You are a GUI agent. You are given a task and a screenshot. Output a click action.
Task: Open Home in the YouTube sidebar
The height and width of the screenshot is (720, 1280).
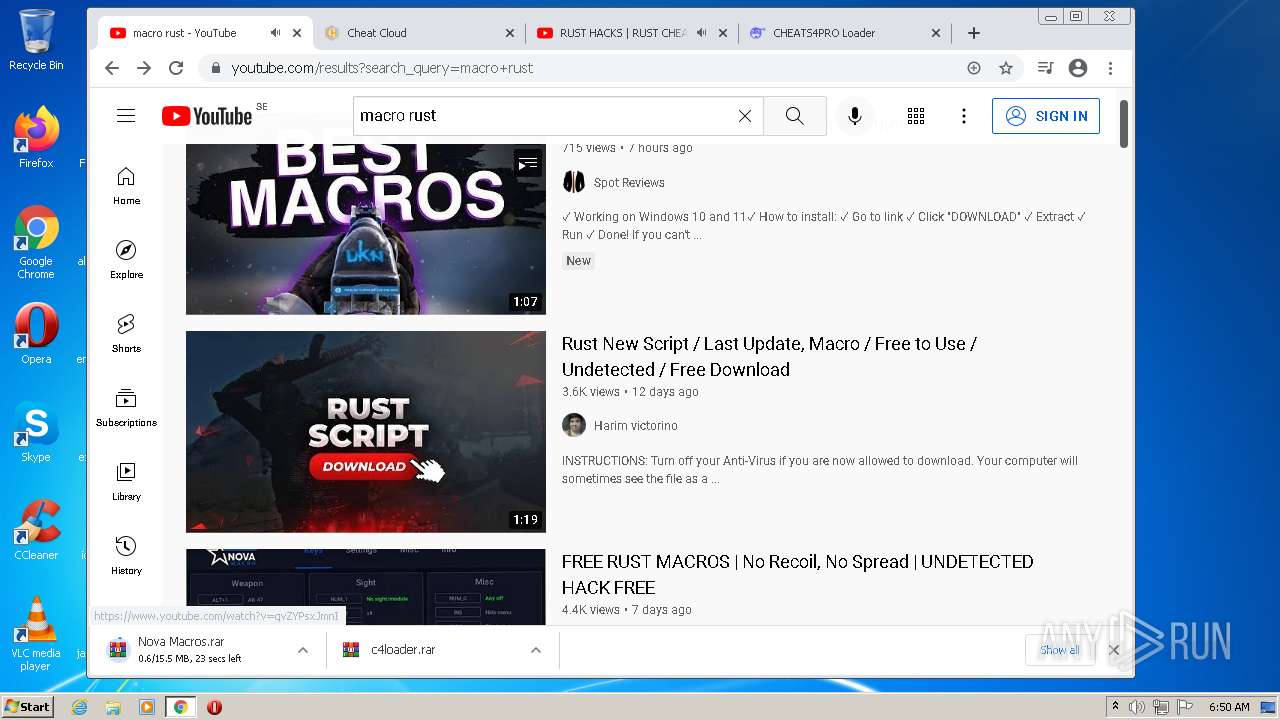pyautogui.click(x=126, y=186)
